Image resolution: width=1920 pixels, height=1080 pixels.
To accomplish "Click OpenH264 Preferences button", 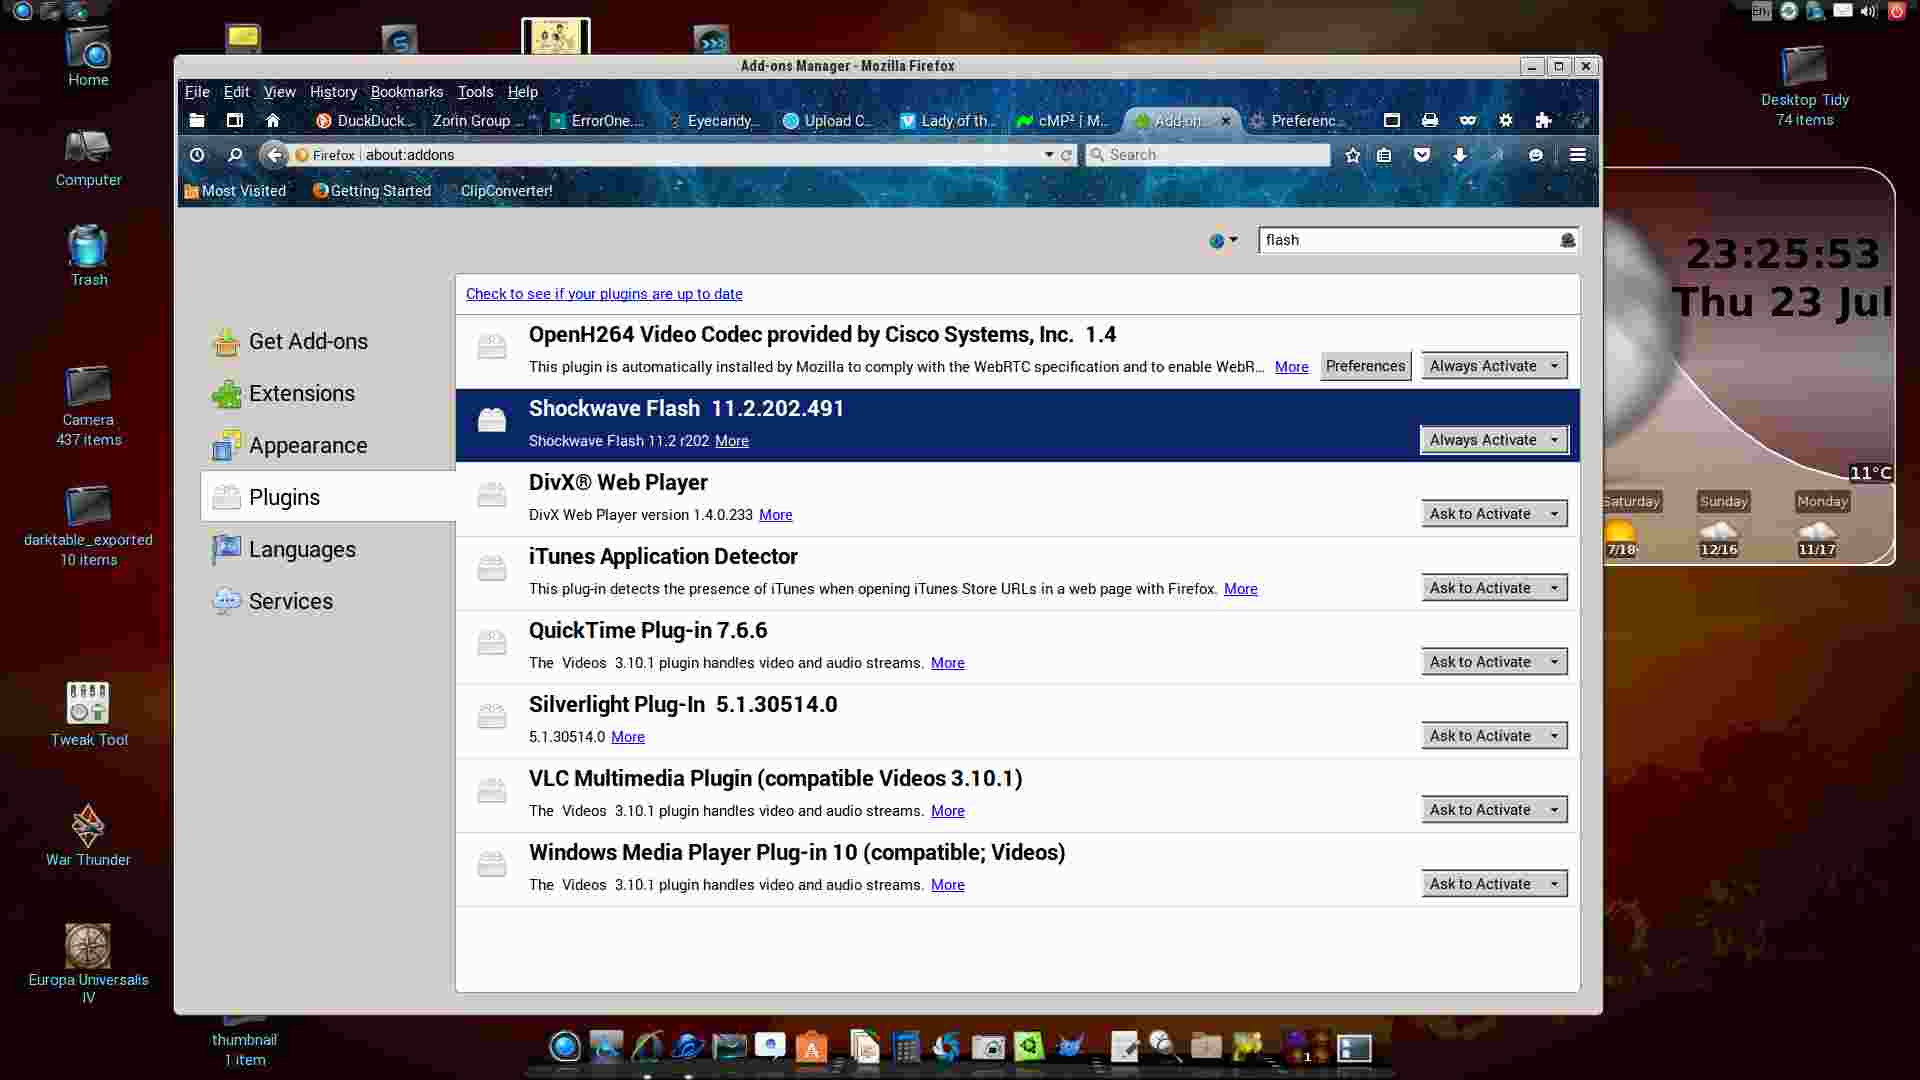I will click(x=1365, y=366).
